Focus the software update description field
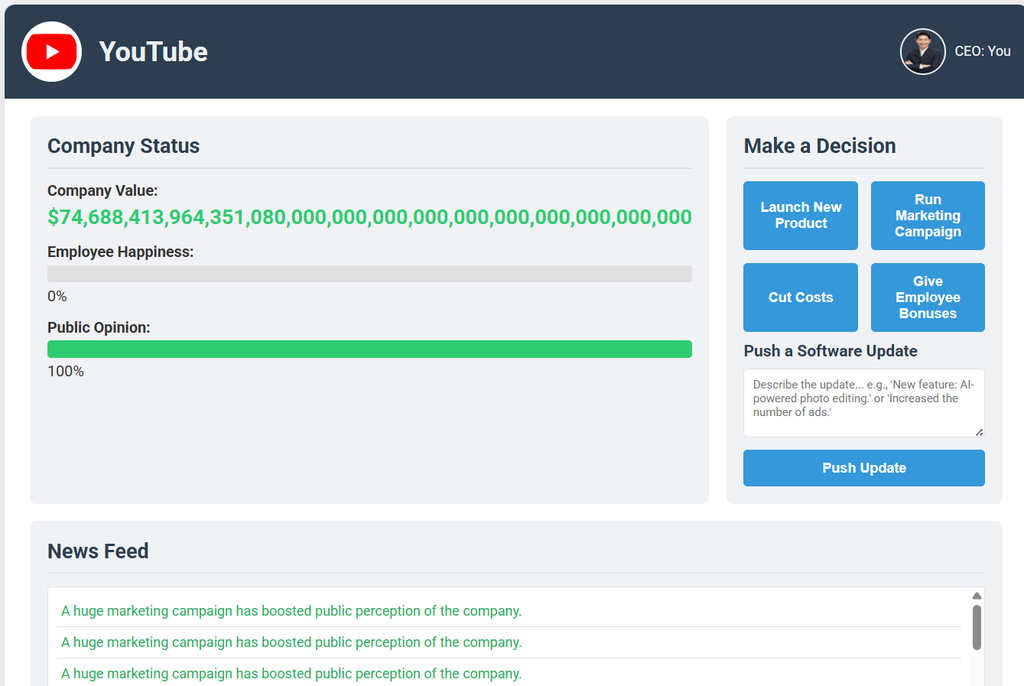Viewport: 1024px width, 686px height. pyautogui.click(x=863, y=402)
